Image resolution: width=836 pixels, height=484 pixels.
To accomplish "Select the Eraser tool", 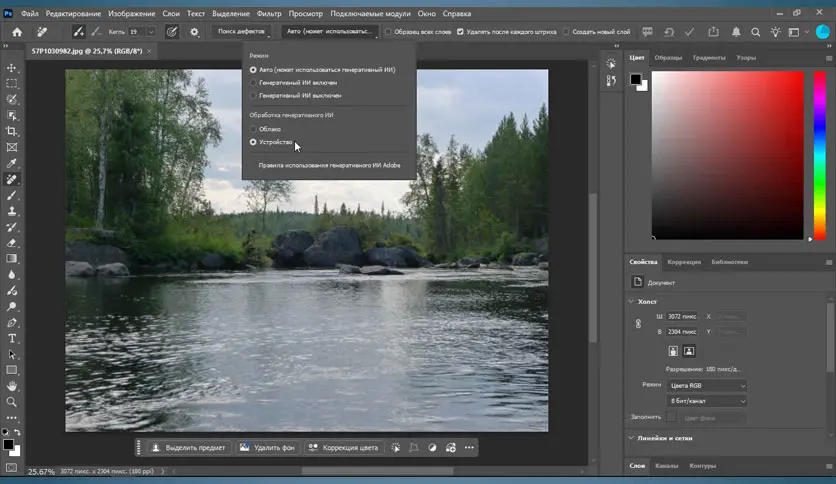I will (x=11, y=243).
